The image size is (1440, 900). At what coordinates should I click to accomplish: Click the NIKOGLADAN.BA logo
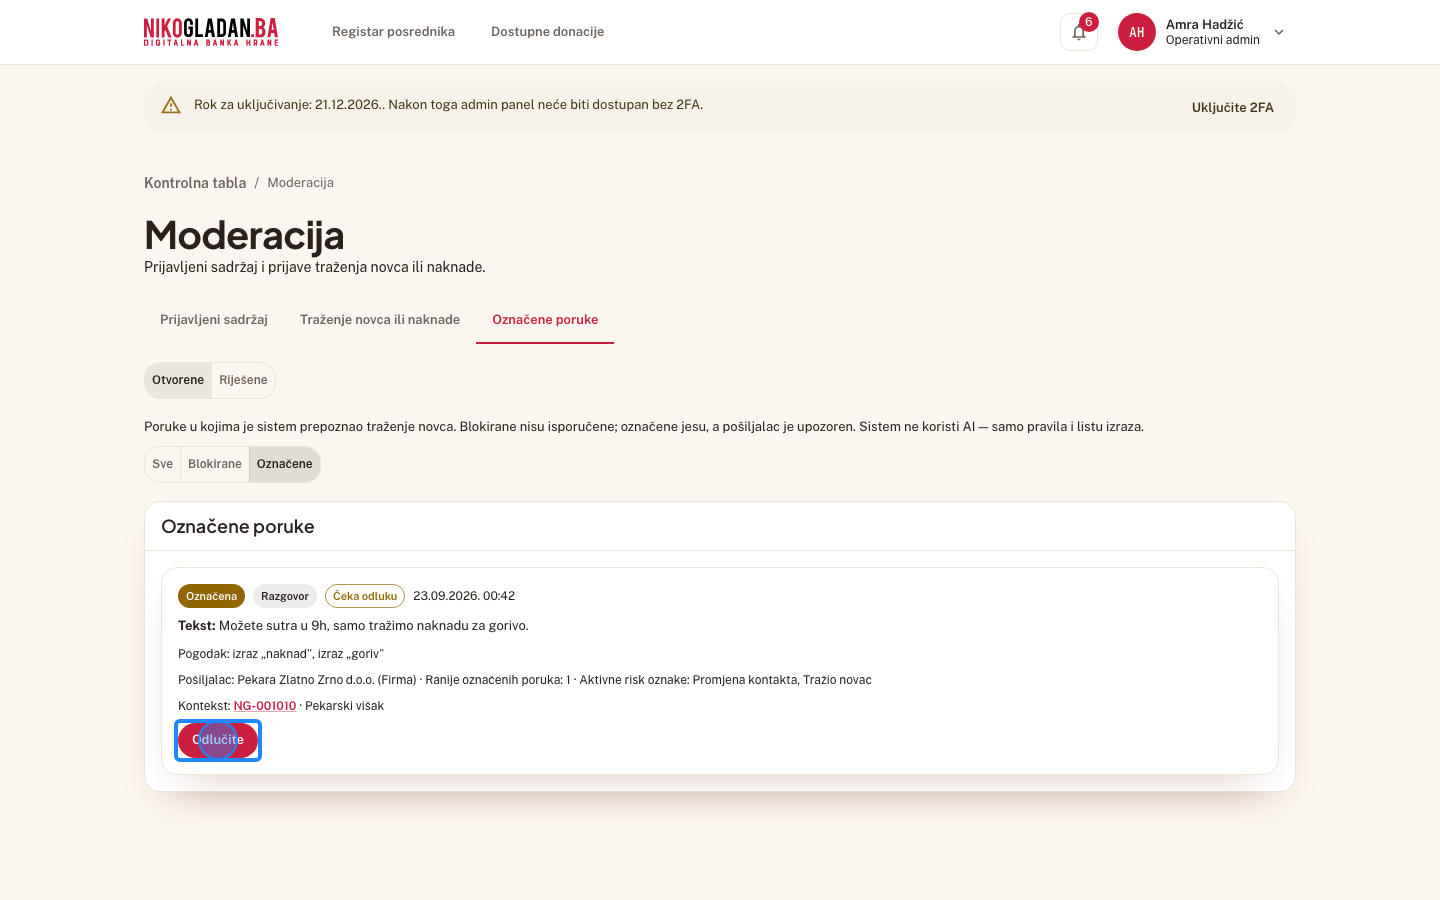pyautogui.click(x=211, y=32)
